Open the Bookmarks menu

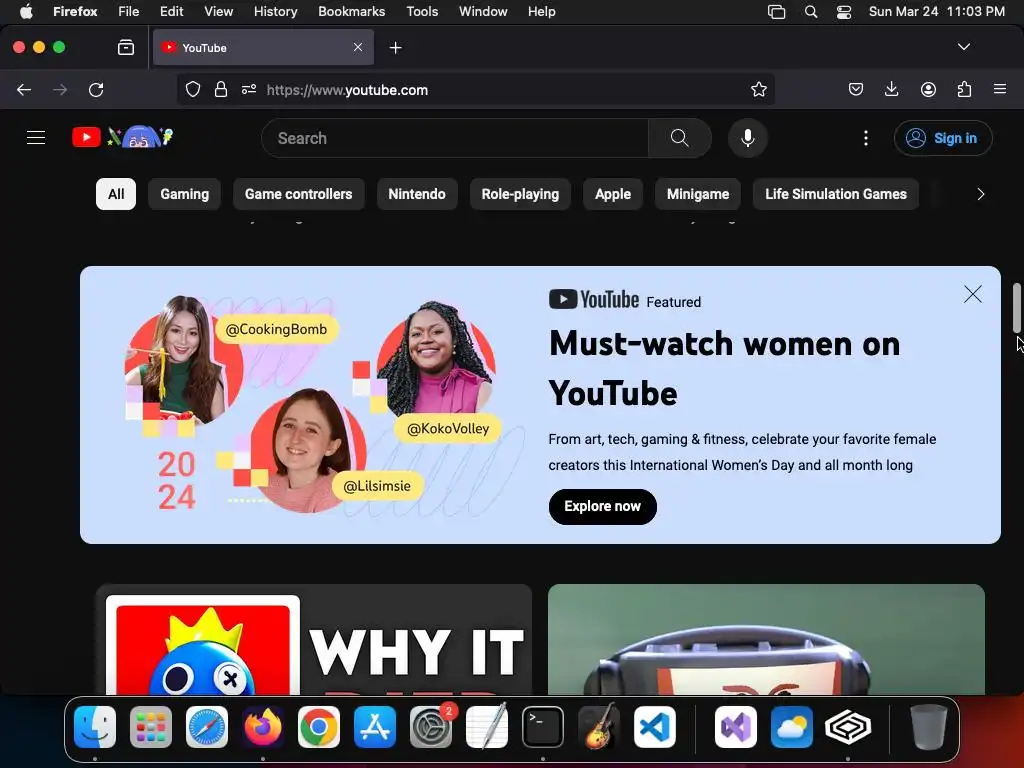coord(351,11)
